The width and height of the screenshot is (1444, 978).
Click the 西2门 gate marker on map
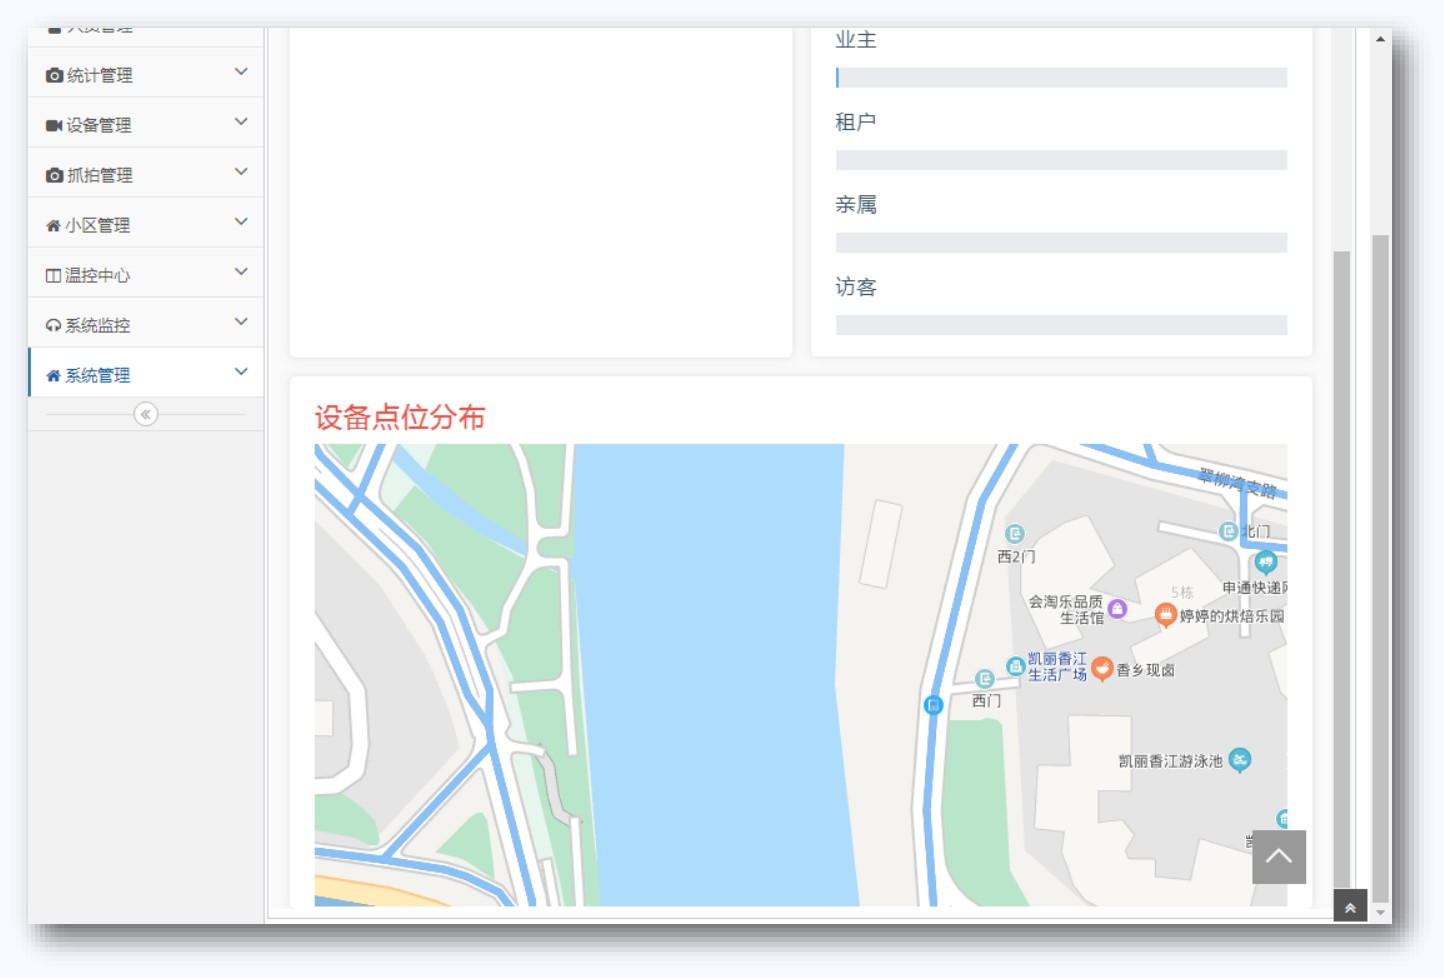tap(1014, 534)
